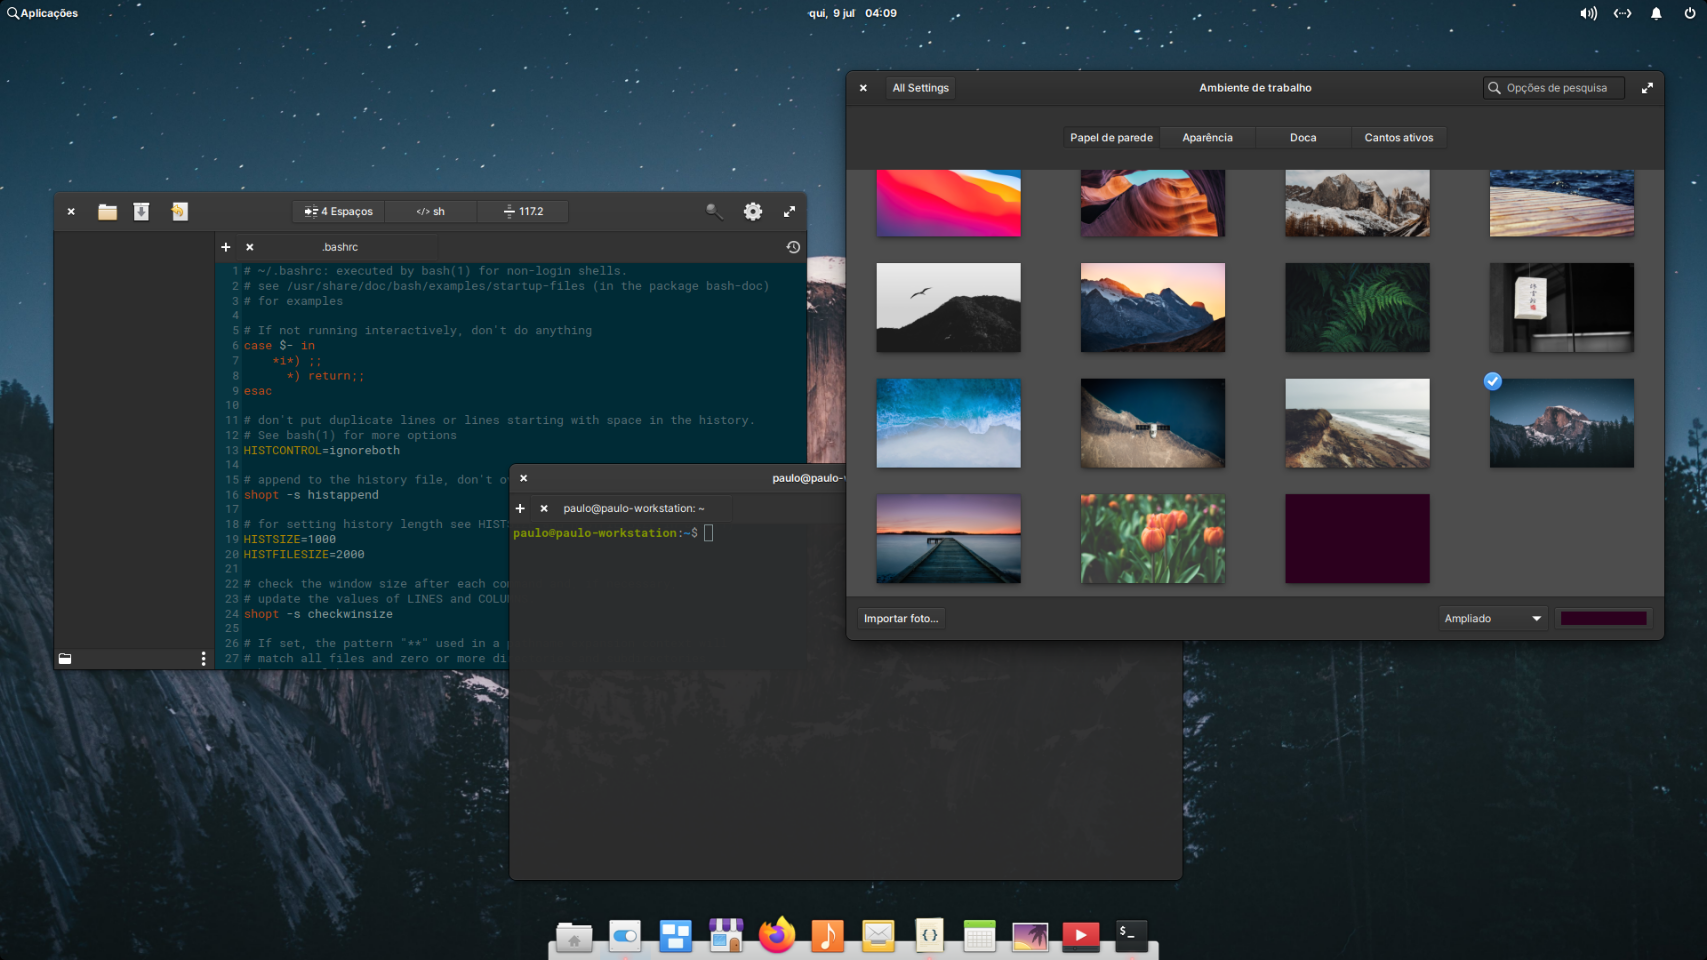Screen dimensions: 1707x960
Task: Click the save-as download icon in Code toolbar
Action: 141,211
